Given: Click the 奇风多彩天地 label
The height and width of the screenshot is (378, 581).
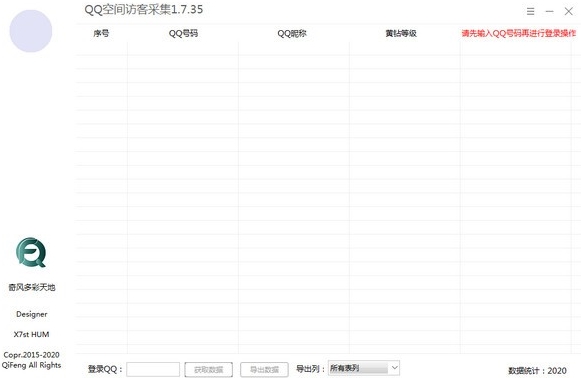Looking at the screenshot, I should [x=32, y=287].
